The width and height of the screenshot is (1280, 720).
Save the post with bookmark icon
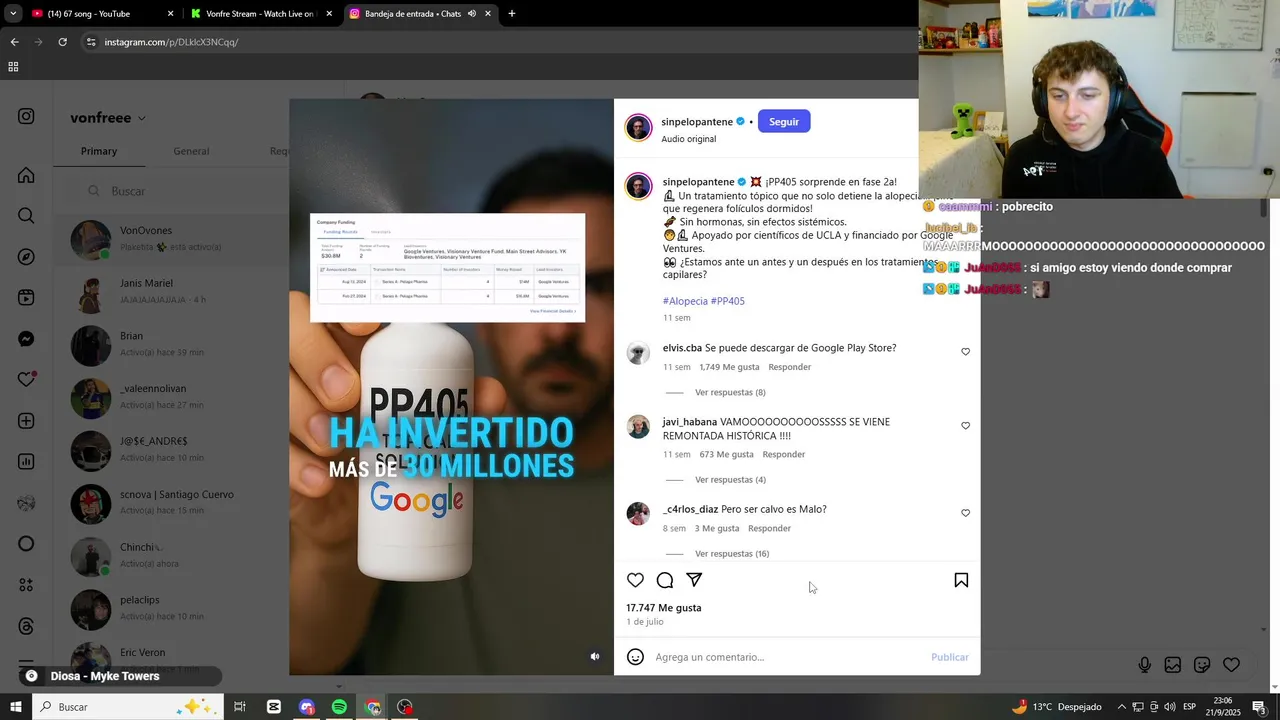(x=961, y=580)
